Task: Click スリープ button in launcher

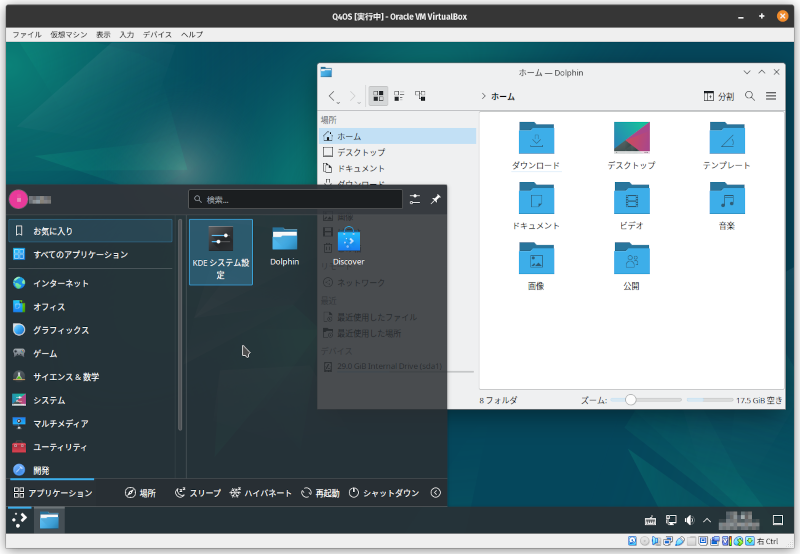Action: pos(198,493)
